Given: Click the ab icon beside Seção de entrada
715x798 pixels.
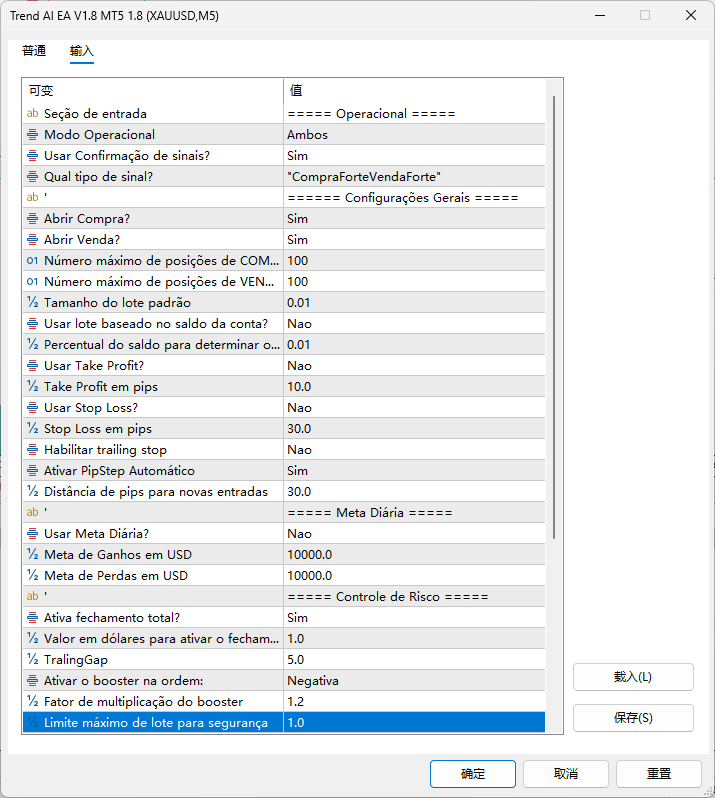Looking at the screenshot, I should coord(32,114).
